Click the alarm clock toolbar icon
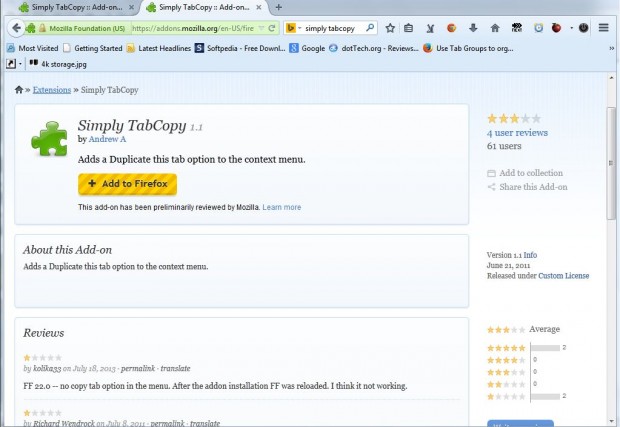The image size is (620, 427). pos(538,28)
